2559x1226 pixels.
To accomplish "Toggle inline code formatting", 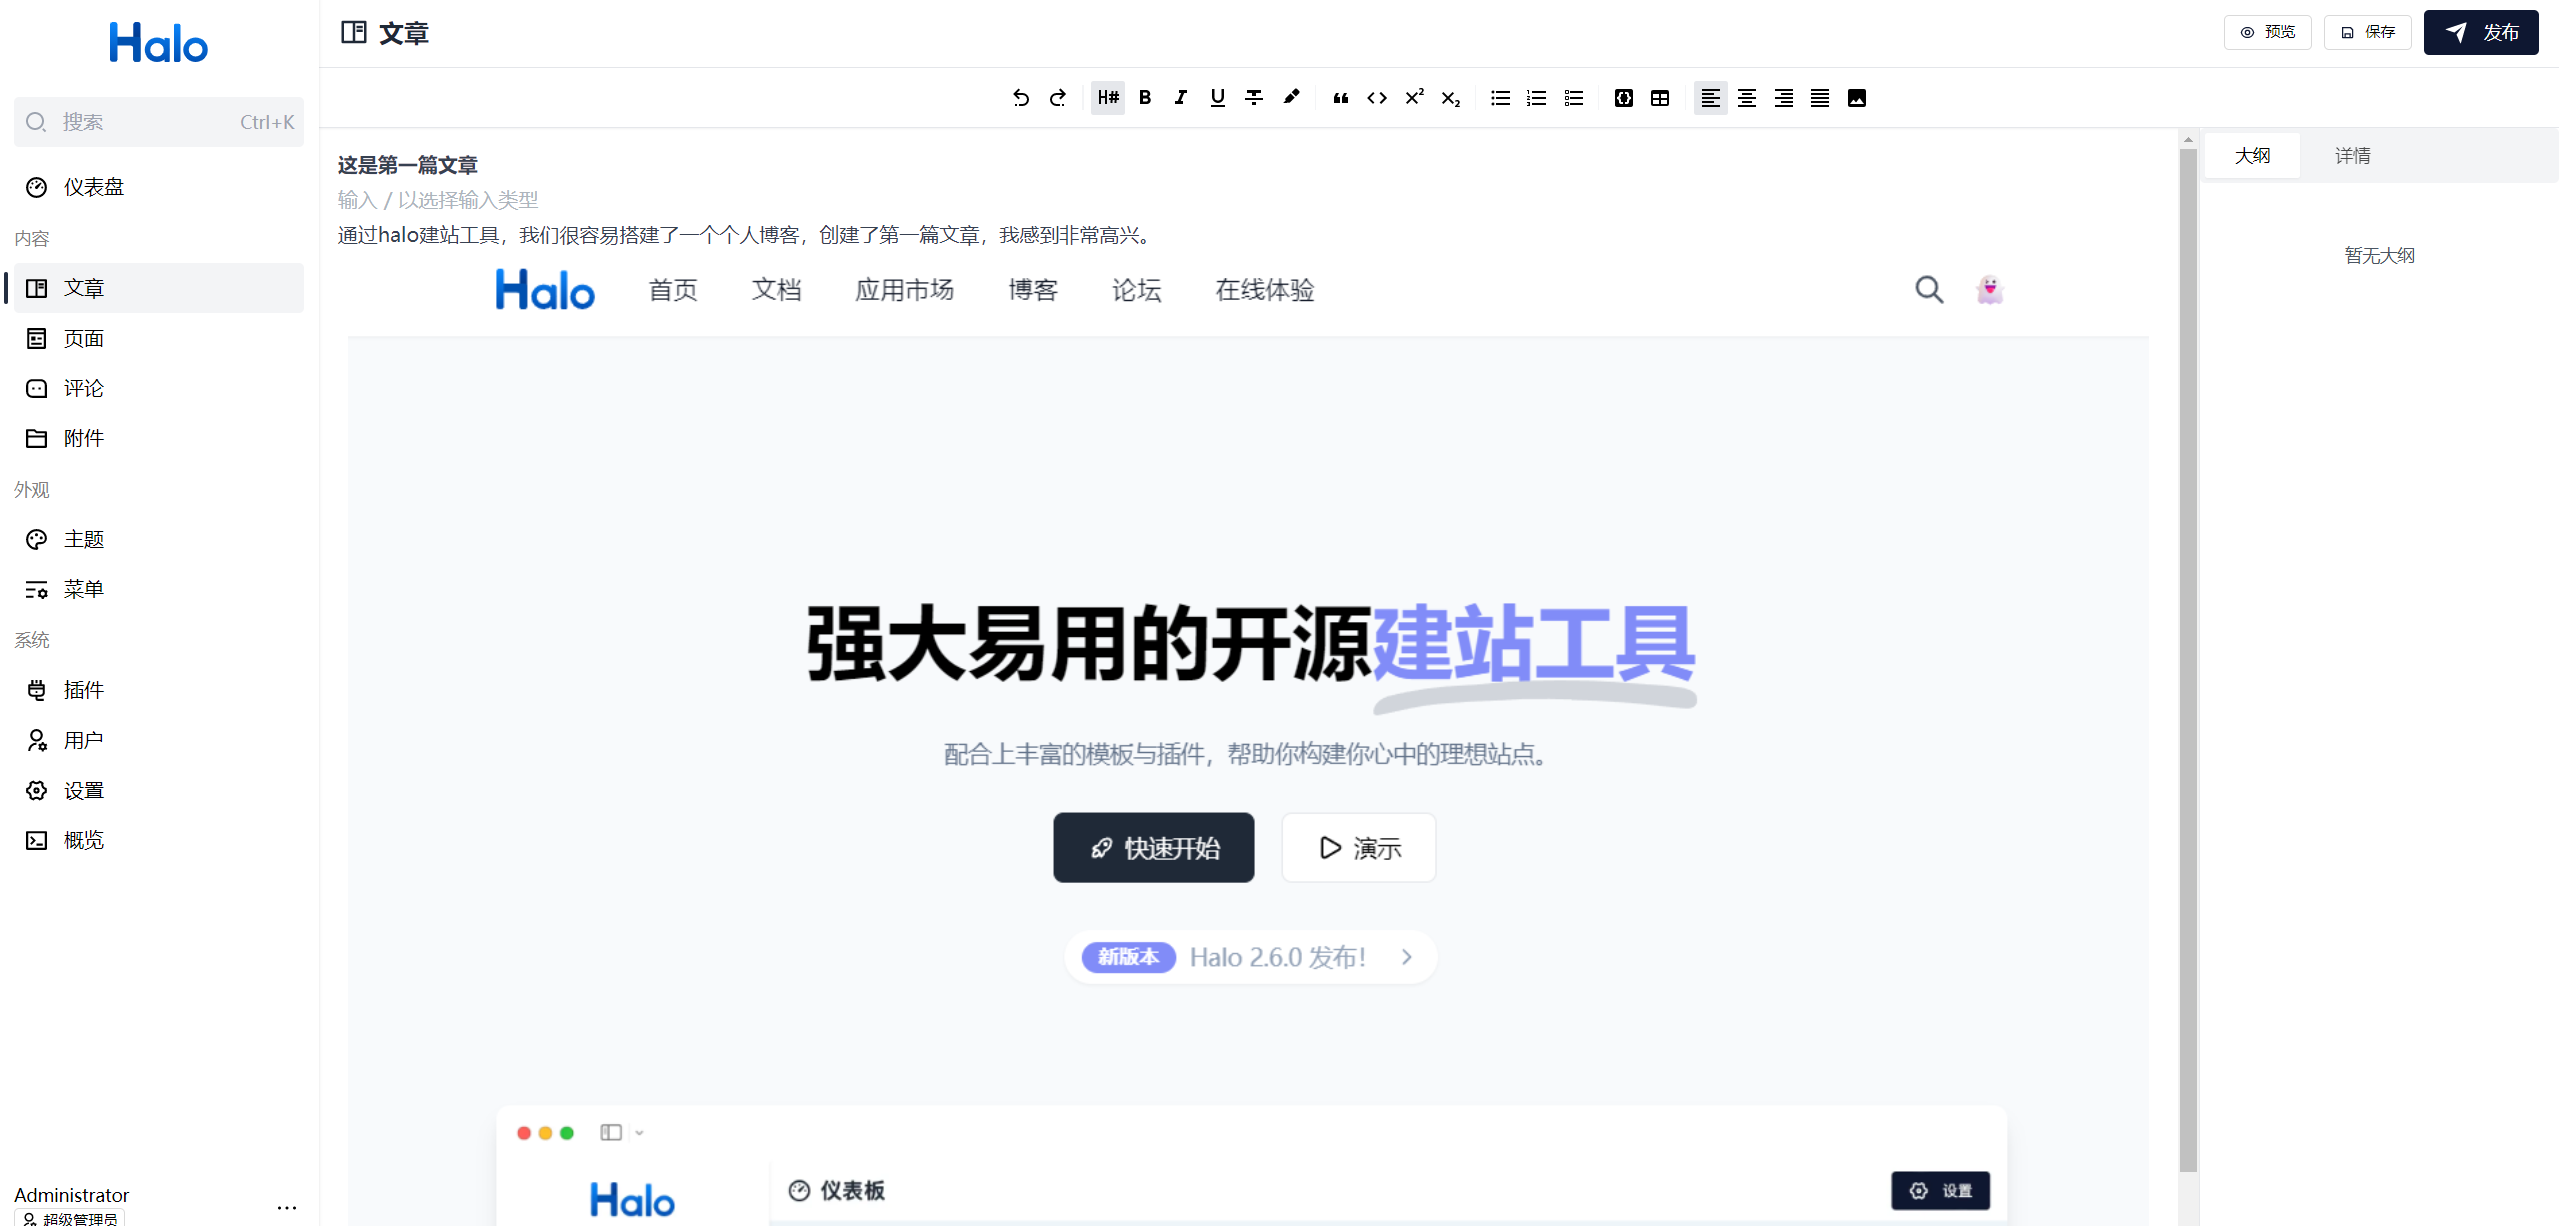I will [x=1377, y=98].
